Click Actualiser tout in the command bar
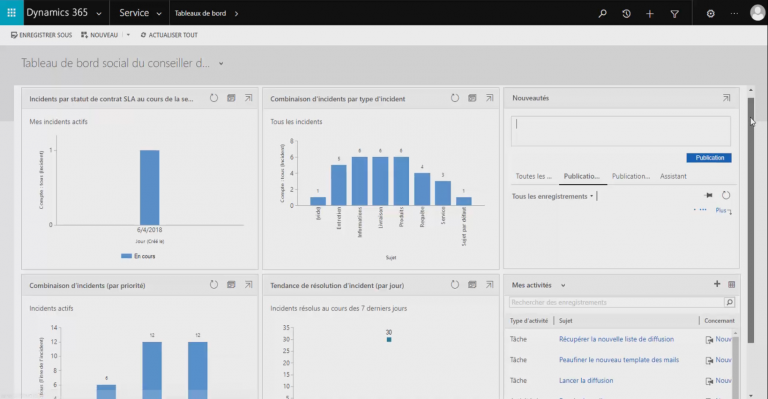Image resolution: width=768 pixels, height=399 pixels. pos(169,35)
